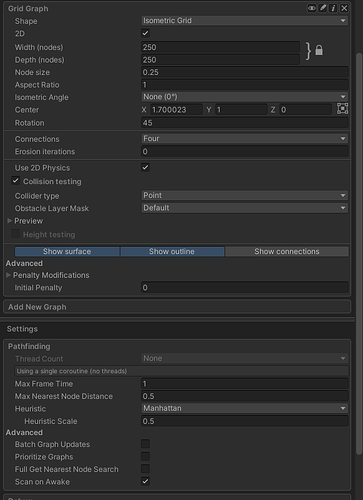
Task: Toggle the Show connections button
Action: click(287, 251)
